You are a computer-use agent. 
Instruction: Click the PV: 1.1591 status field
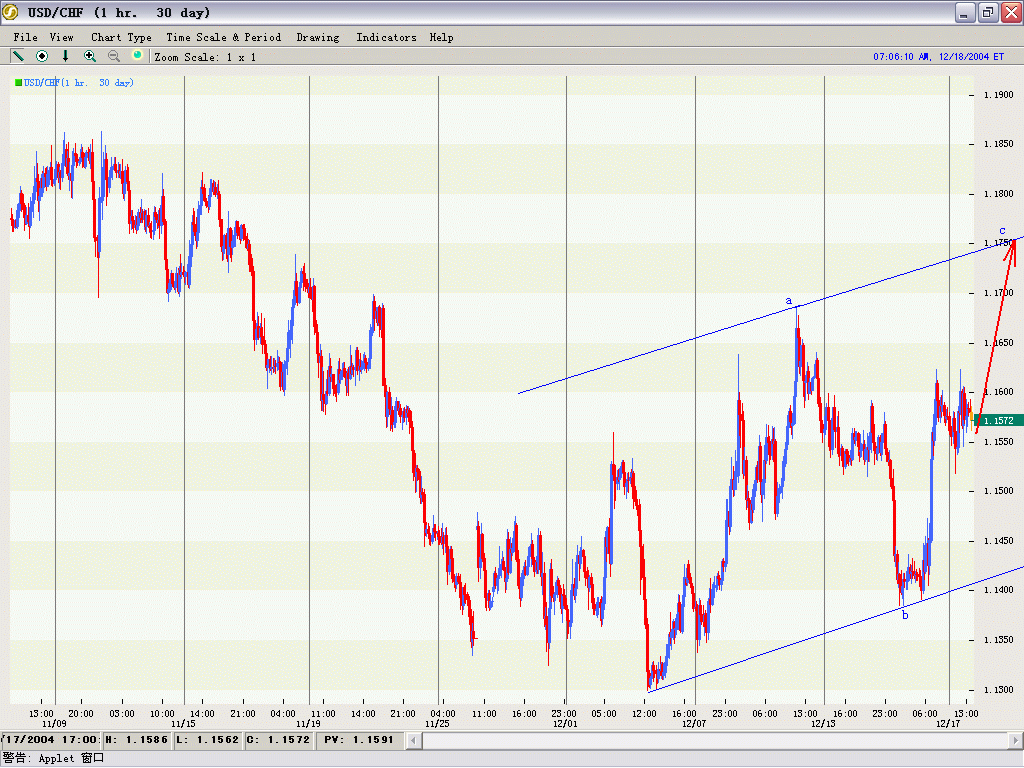tap(359, 740)
